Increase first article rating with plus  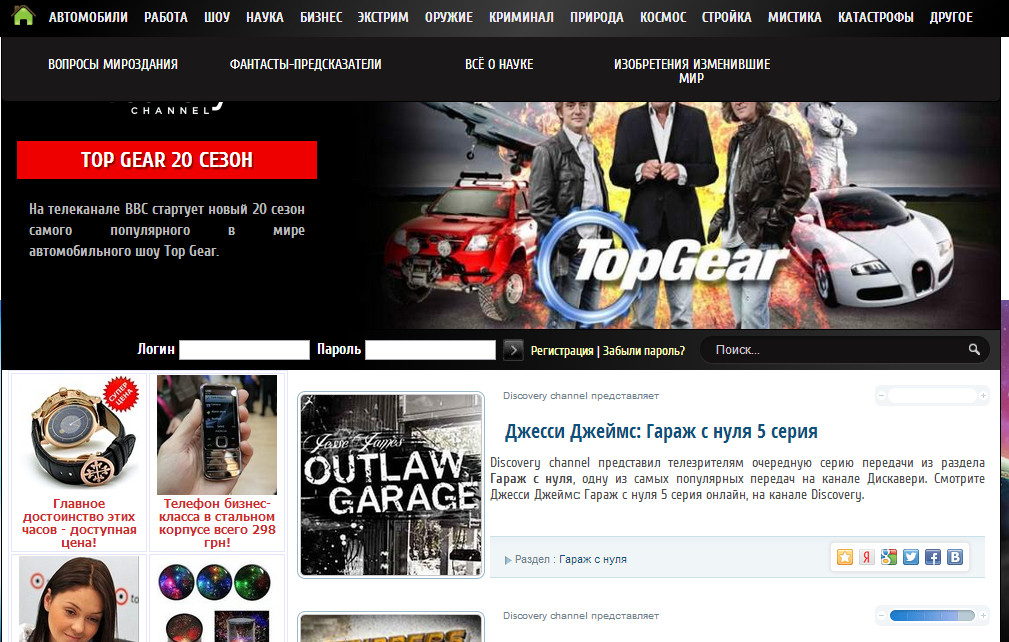984,396
